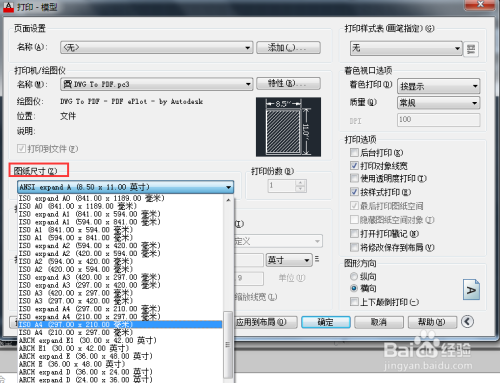The width and height of the screenshot is (500, 383).
Task: Choose 'ISO A4 (210.00 x 297.00 毫米)'
Action: pyautogui.click(x=120, y=332)
